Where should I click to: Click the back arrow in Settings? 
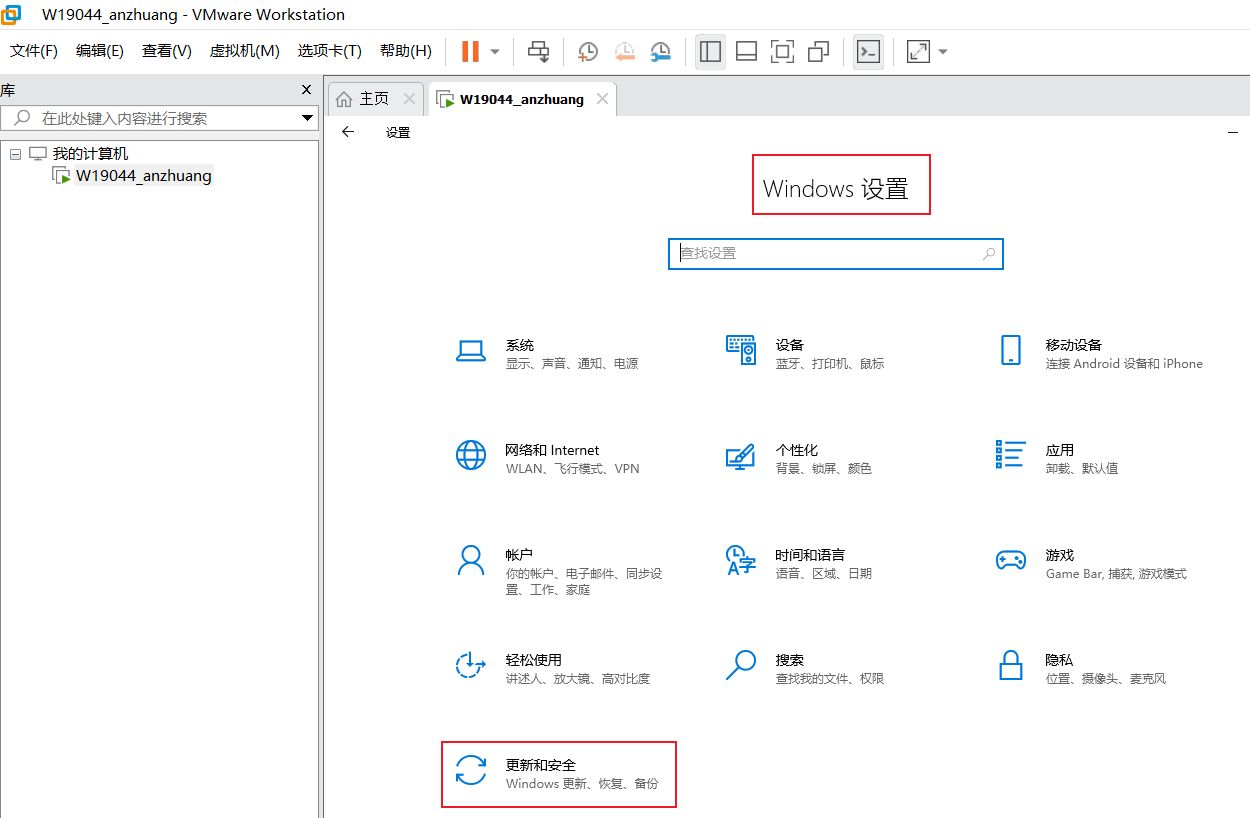(x=348, y=132)
